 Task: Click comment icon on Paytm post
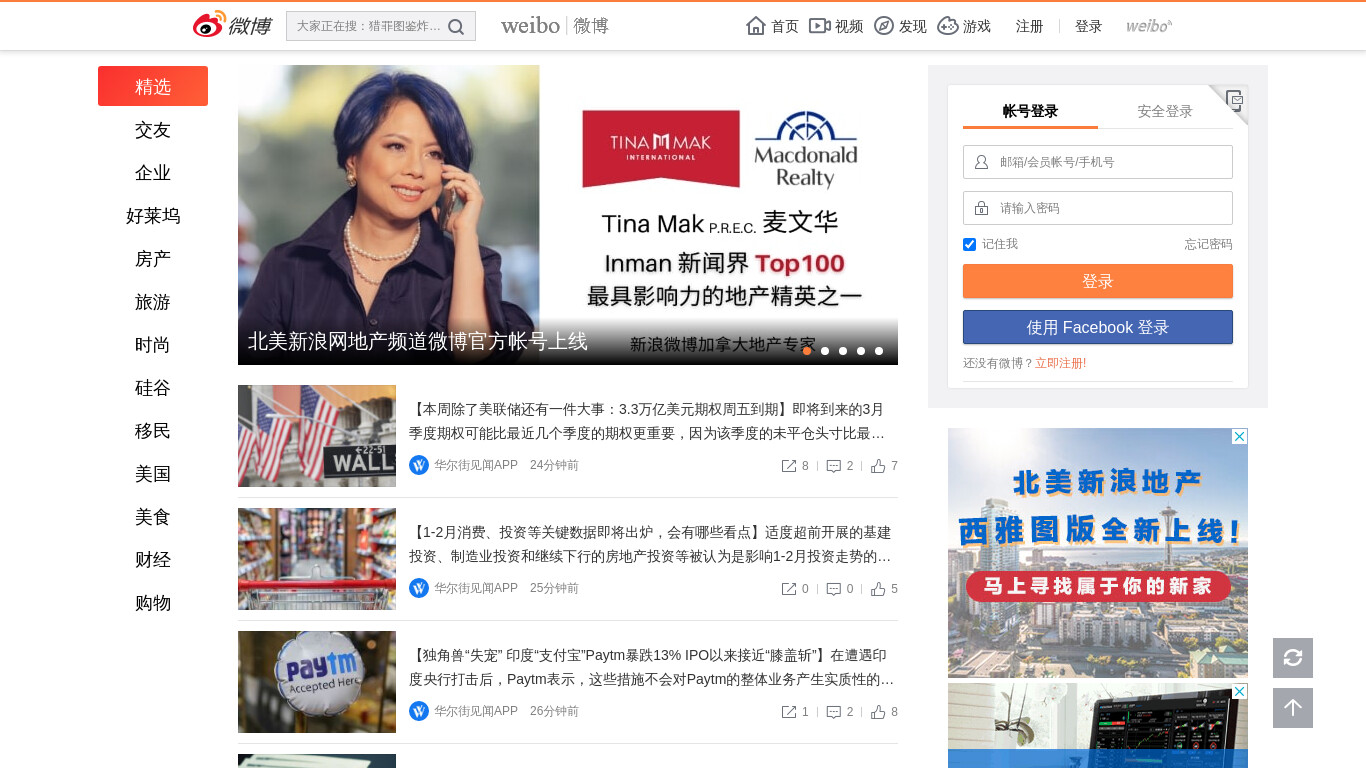(833, 712)
